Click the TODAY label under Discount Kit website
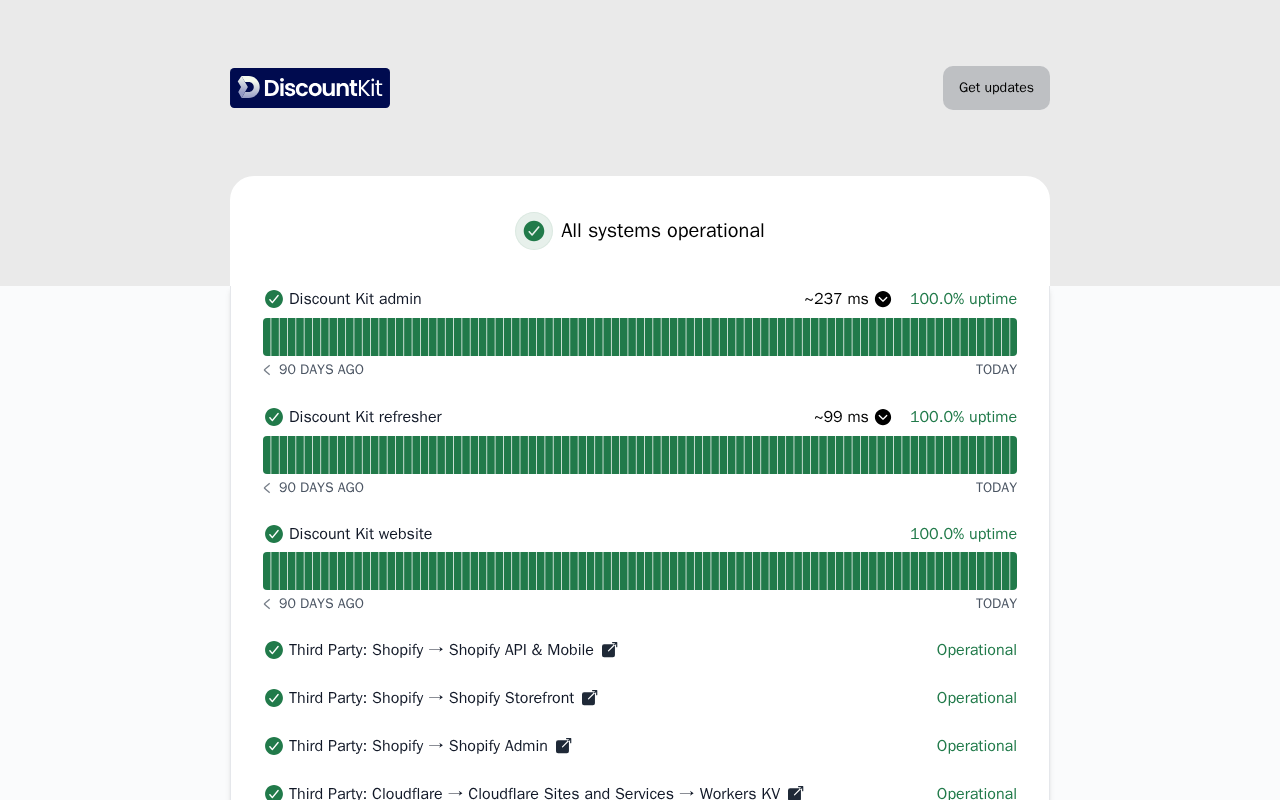This screenshot has height=800, width=1280. tap(996, 604)
